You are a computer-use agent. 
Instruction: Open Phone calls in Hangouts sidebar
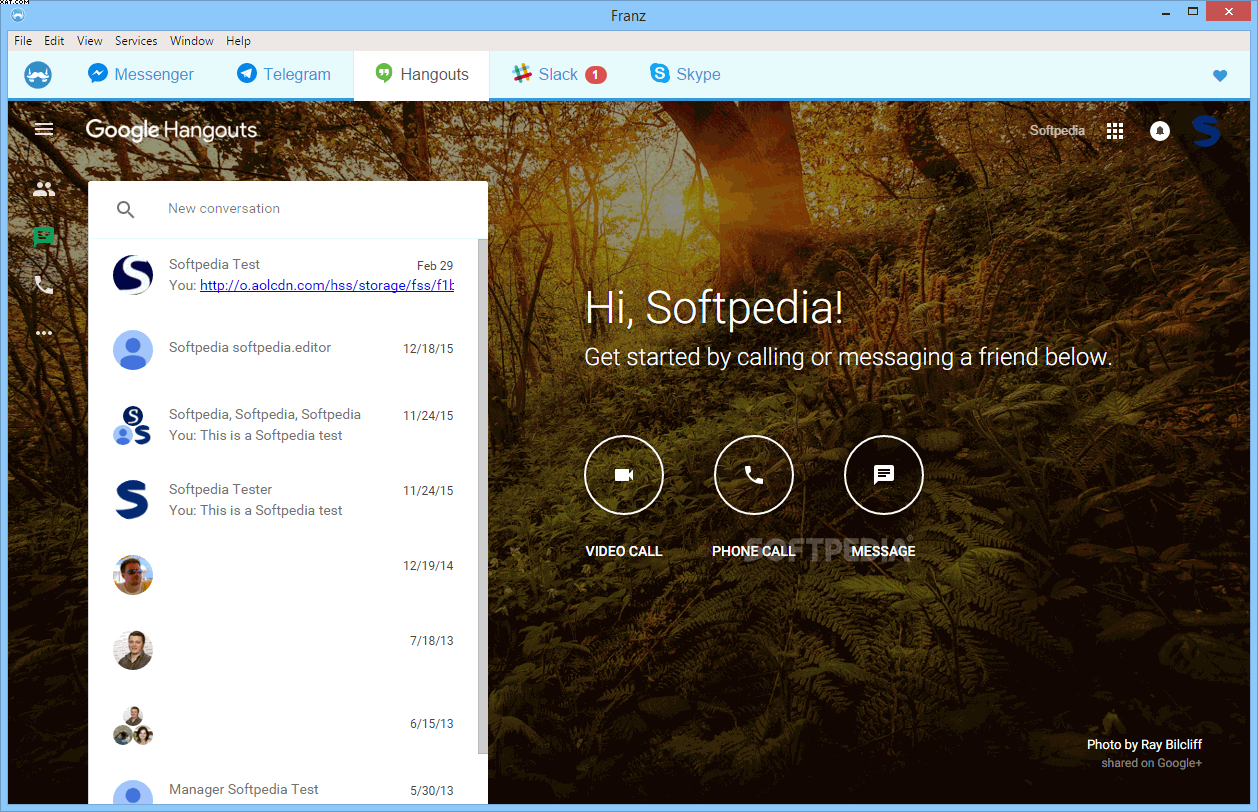point(43,285)
